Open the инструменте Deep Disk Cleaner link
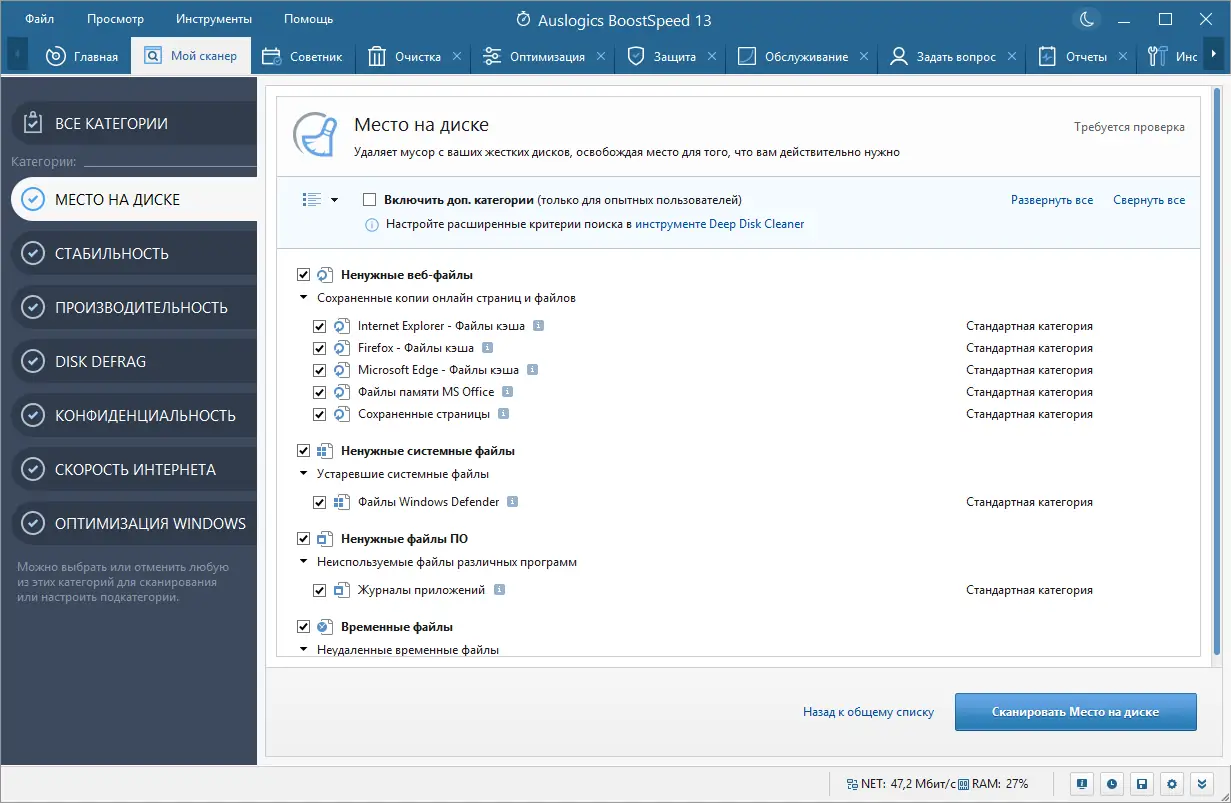 coord(719,224)
